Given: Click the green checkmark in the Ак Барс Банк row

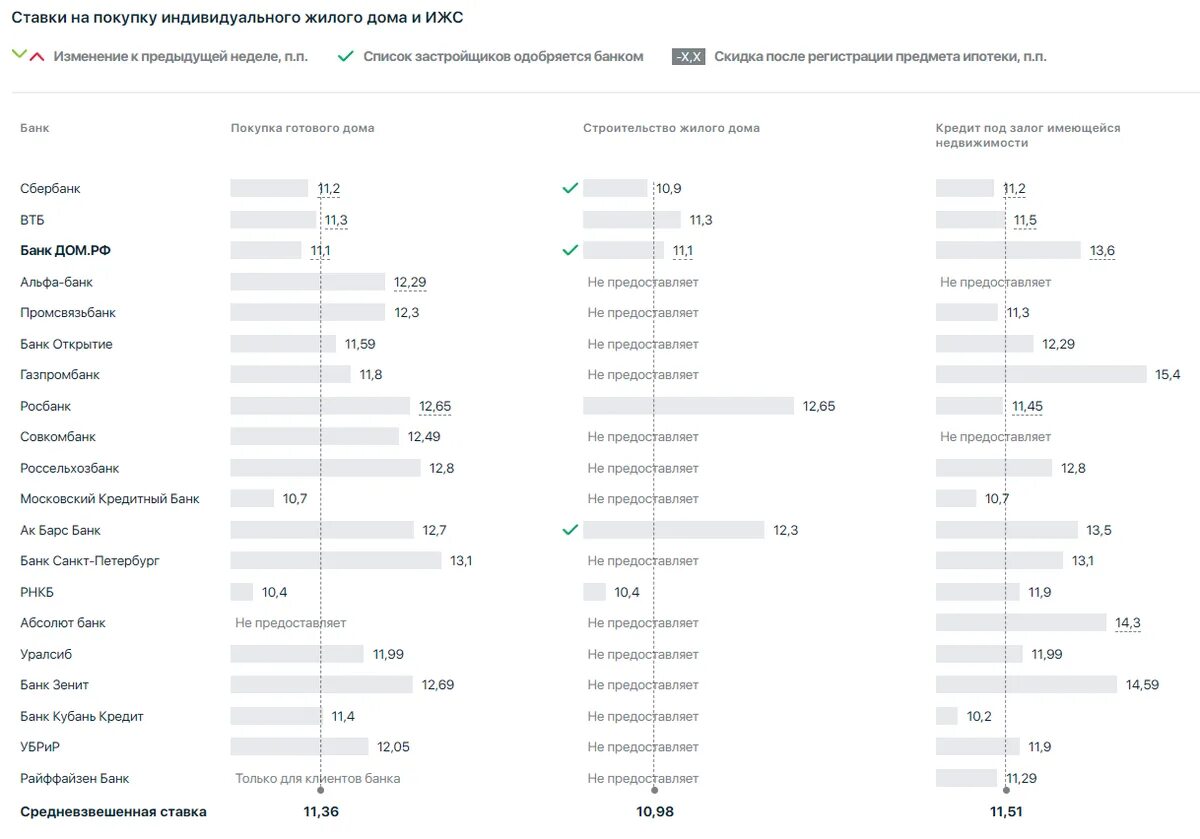Looking at the screenshot, I should pos(570,530).
